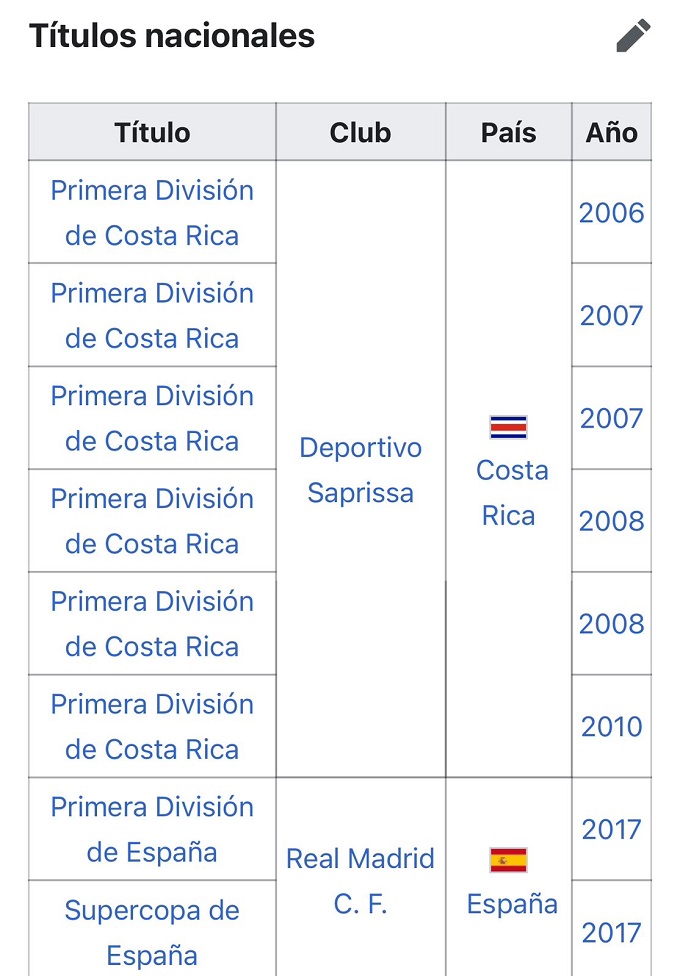The height and width of the screenshot is (976, 680).
Task: Open the Deportivo Saprissa club link
Action: pos(360,470)
